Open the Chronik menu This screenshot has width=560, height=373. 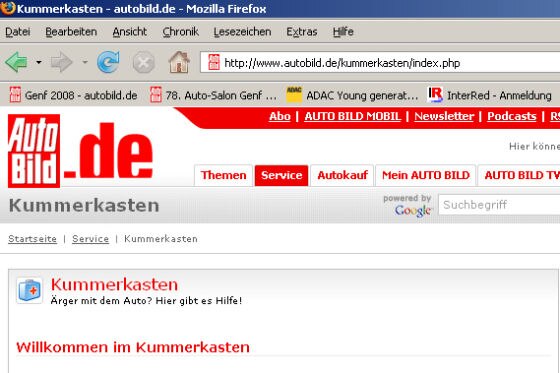180,32
